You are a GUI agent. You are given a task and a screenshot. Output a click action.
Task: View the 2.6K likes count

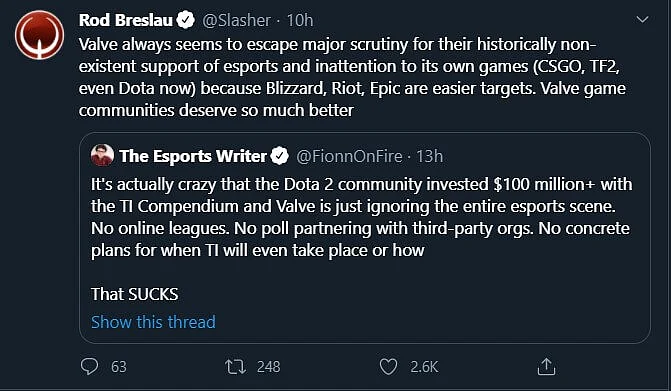(424, 367)
